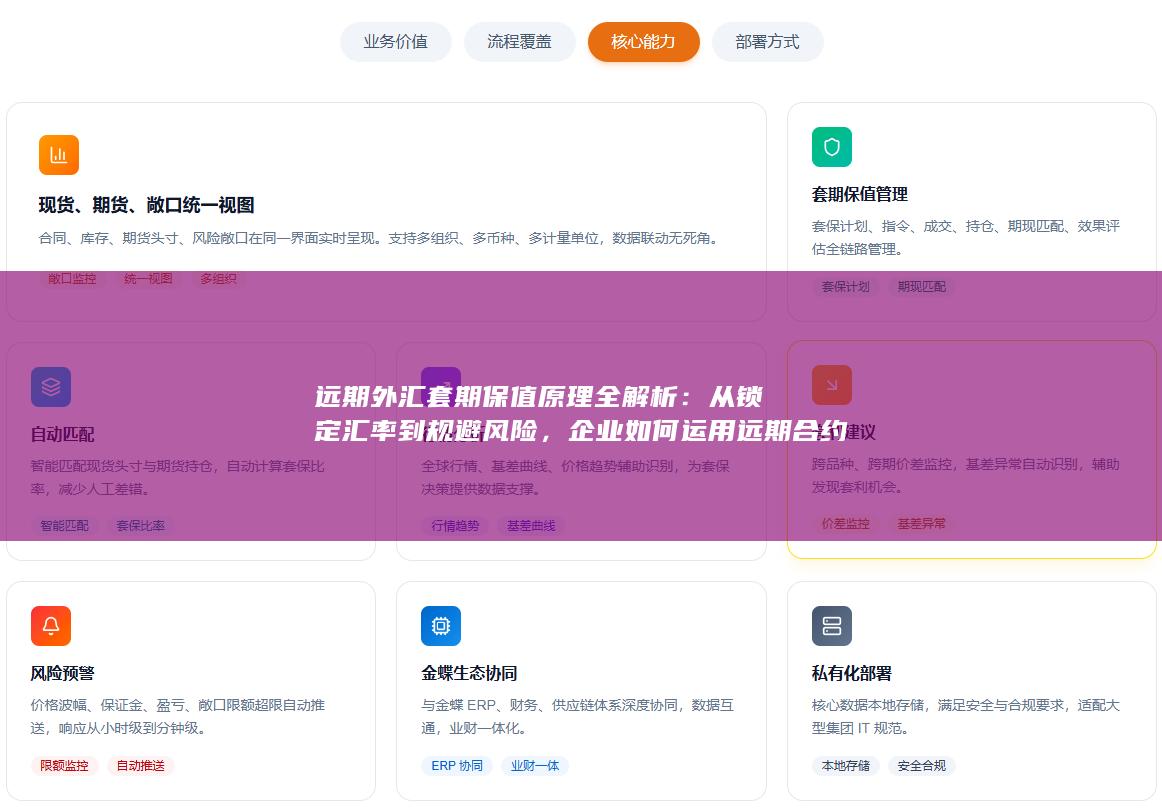Click the description starting 全球行情、基差曲线
Image resolution: width=1162 pixels, height=812 pixels.
576,477
